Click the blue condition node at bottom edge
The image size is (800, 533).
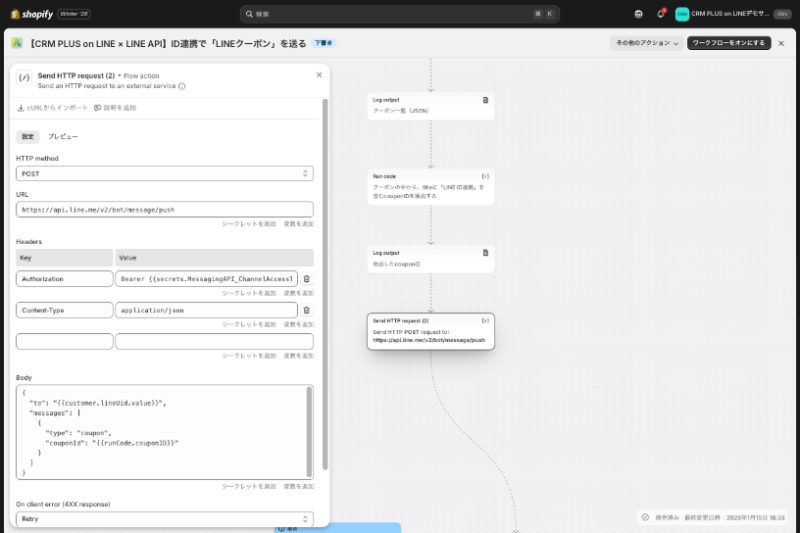point(337,528)
